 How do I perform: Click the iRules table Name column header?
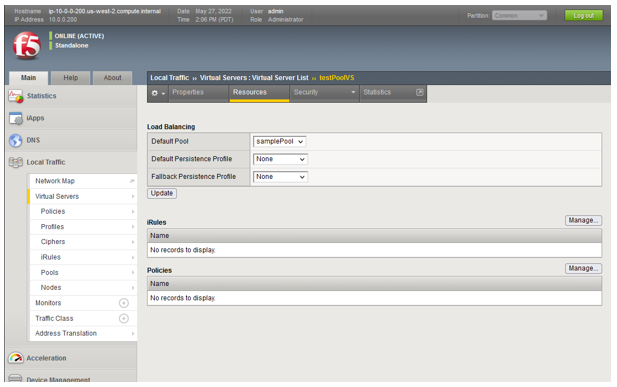pos(374,236)
